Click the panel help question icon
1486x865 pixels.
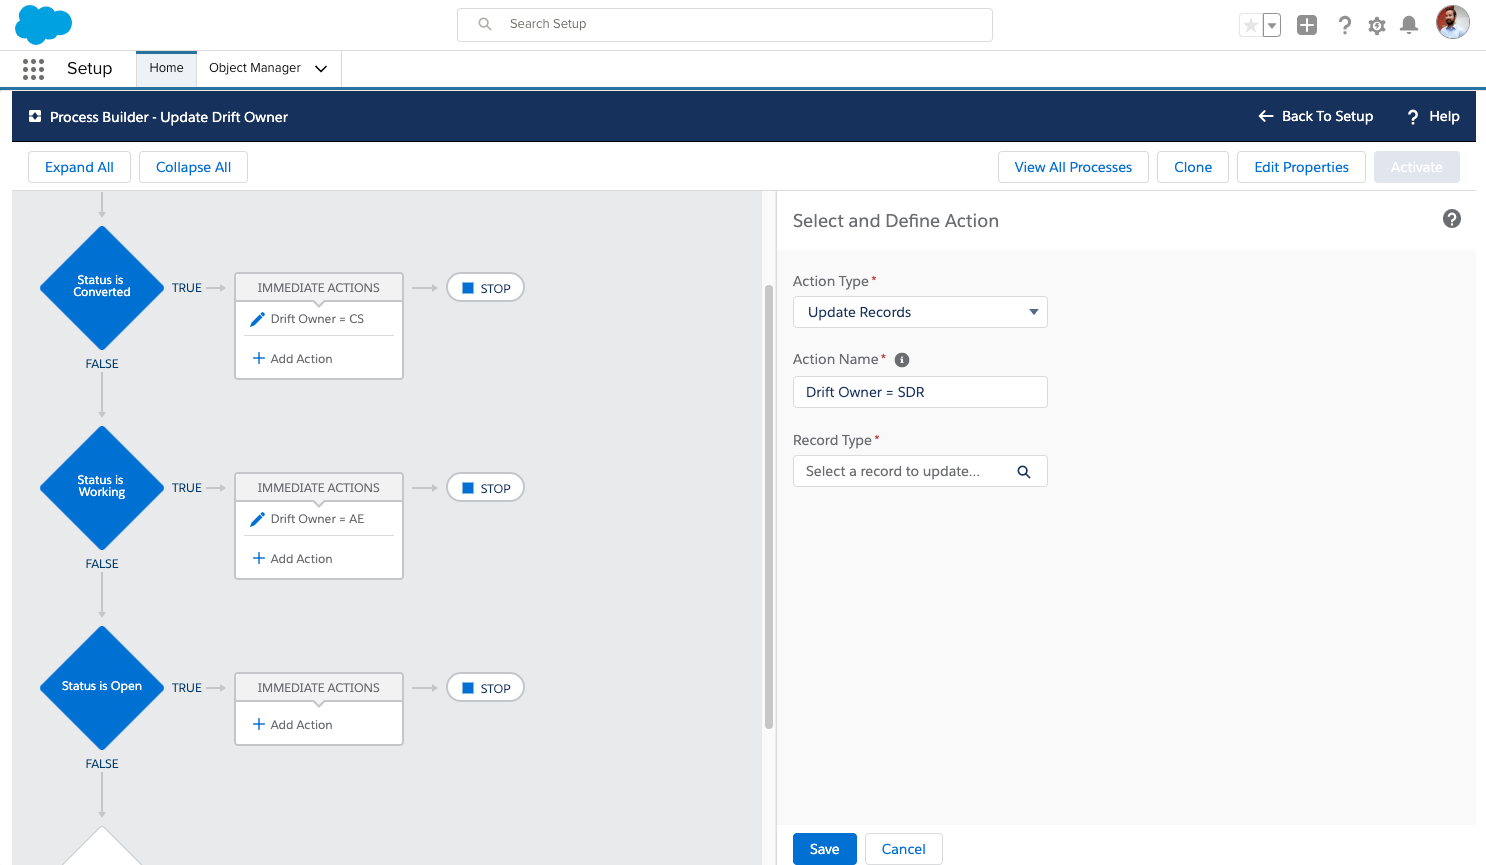click(x=1452, y=219)
